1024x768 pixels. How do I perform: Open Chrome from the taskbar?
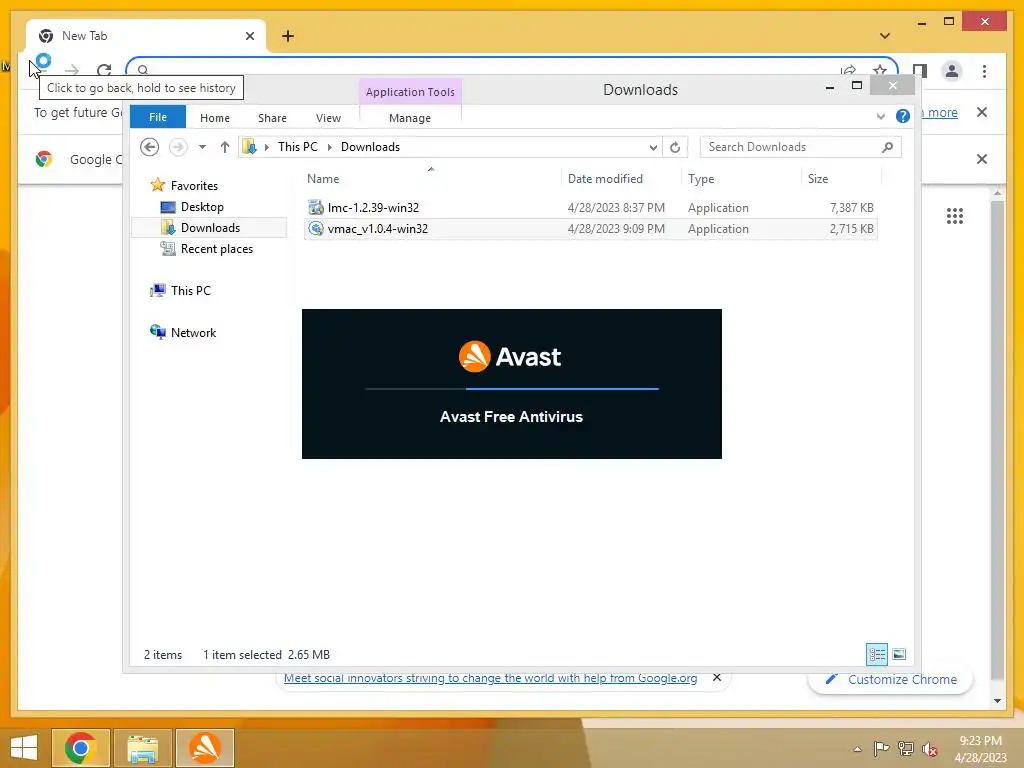80,748
